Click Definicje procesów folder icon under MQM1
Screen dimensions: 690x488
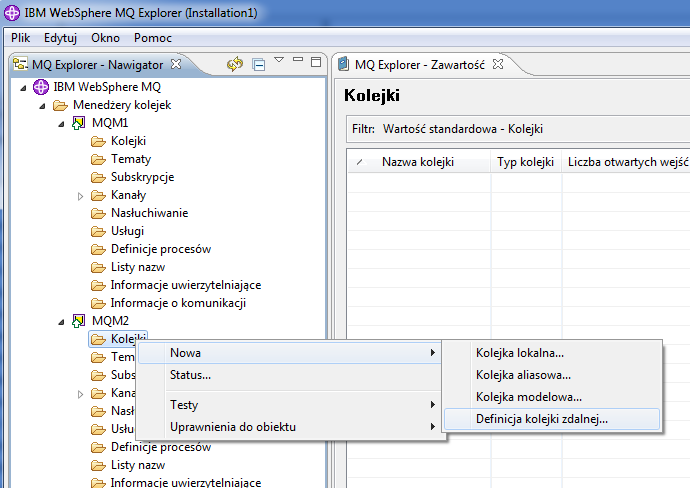[x=98, y=250]
